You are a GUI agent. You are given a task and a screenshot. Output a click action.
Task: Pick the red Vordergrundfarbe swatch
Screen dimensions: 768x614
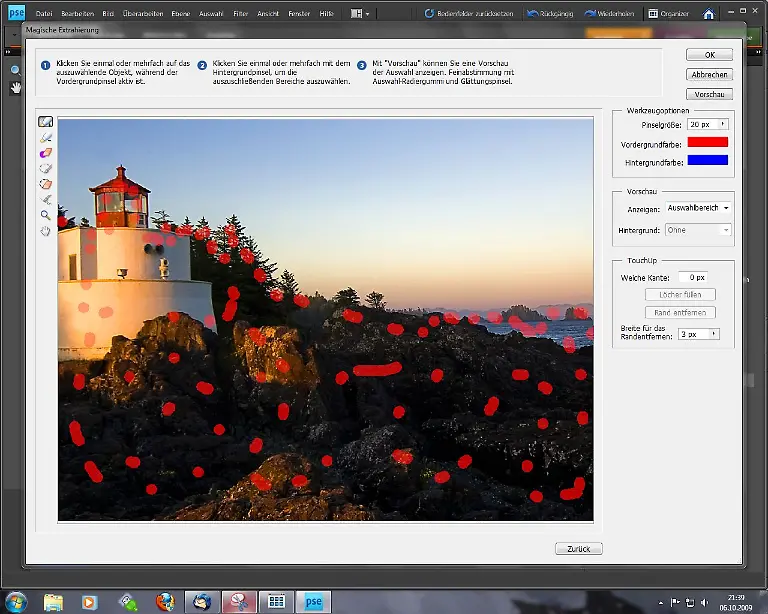[707, 143]
